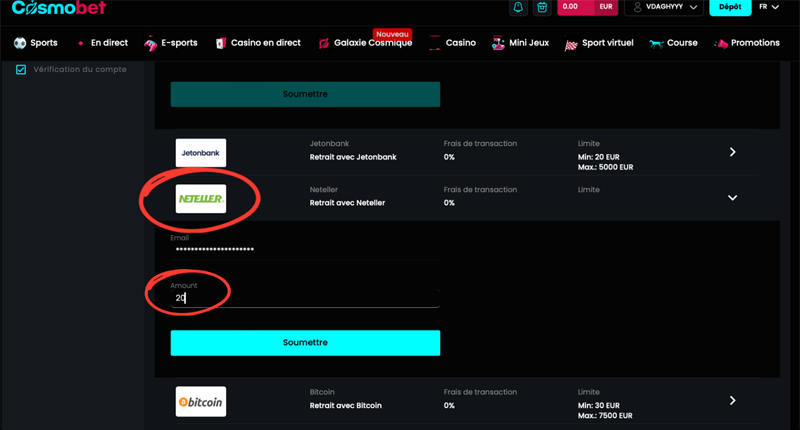The image size is (800, 430).
Task: Click the Bitcoin logo
Action: pos(201,401)
